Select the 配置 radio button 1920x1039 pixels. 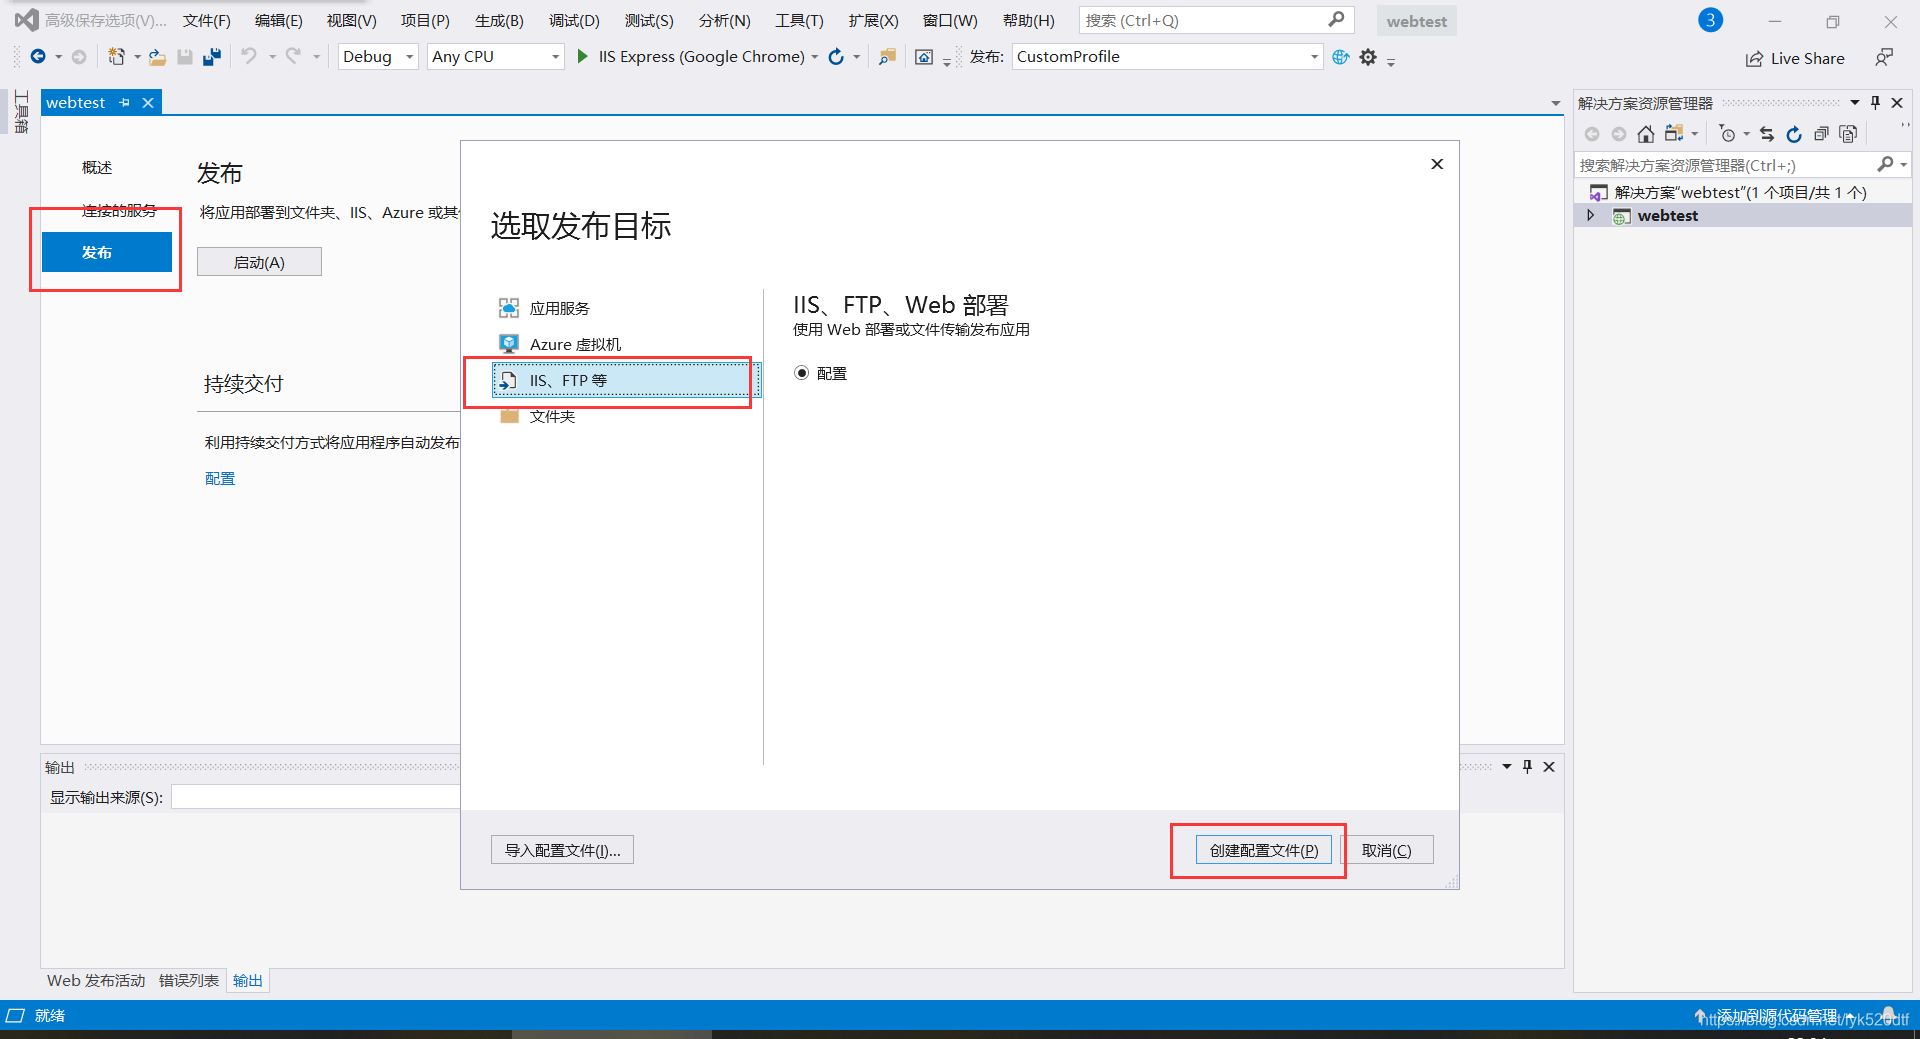[801, 373]
